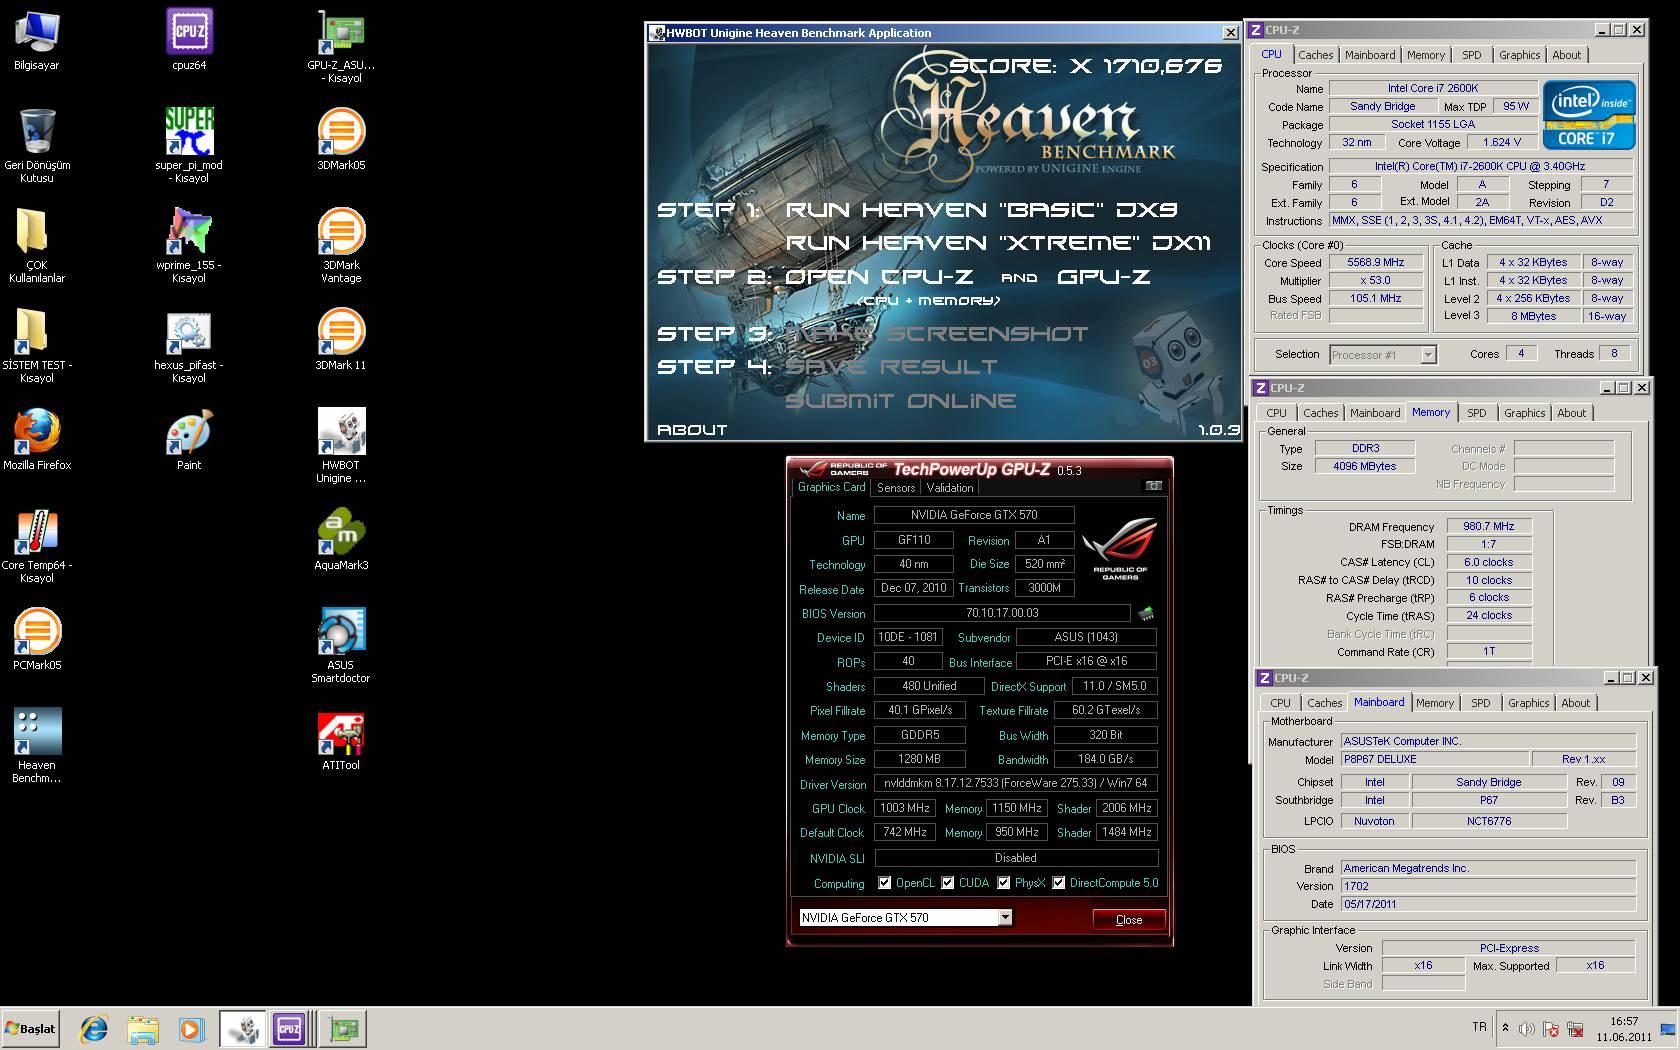Open 3DMark Vantage shortcut
The width and height of the screenshot is (1680, 1050).
click(x=341, y=246)
